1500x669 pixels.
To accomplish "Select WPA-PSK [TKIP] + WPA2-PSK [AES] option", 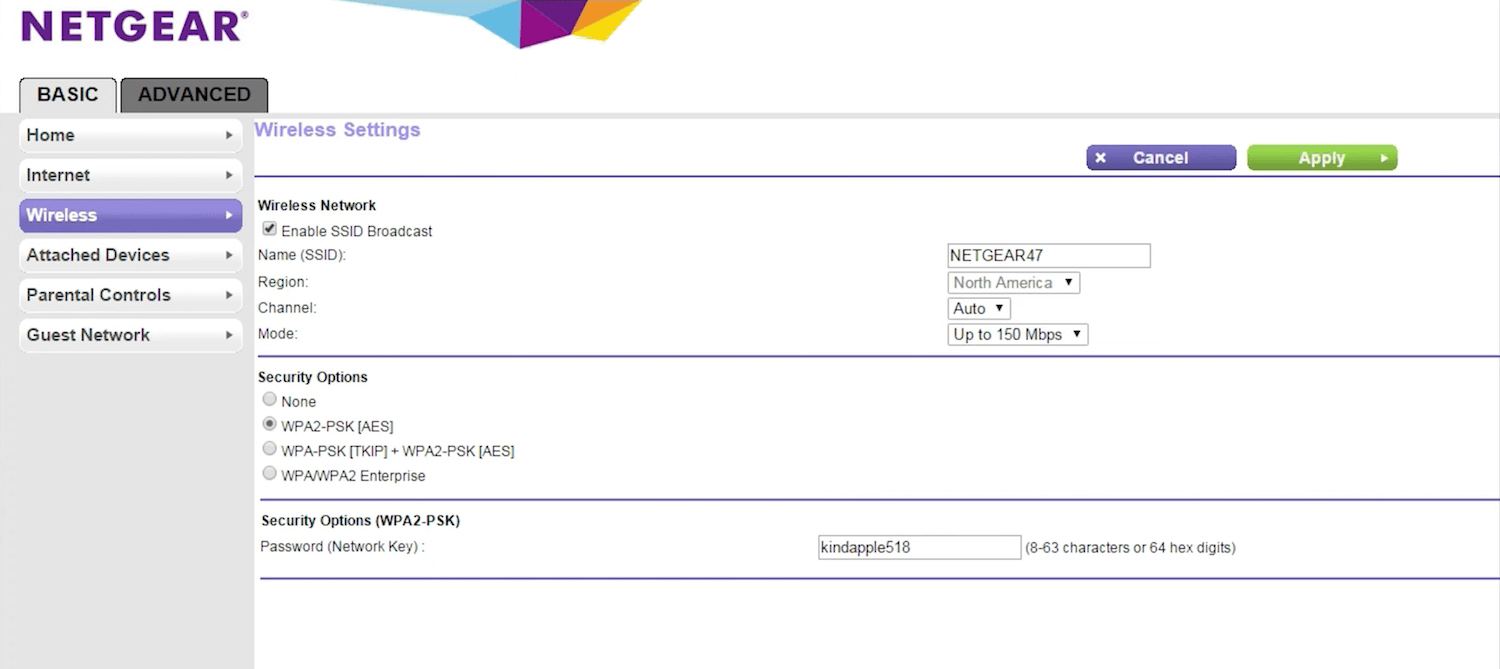I will [x=270, y=449].
